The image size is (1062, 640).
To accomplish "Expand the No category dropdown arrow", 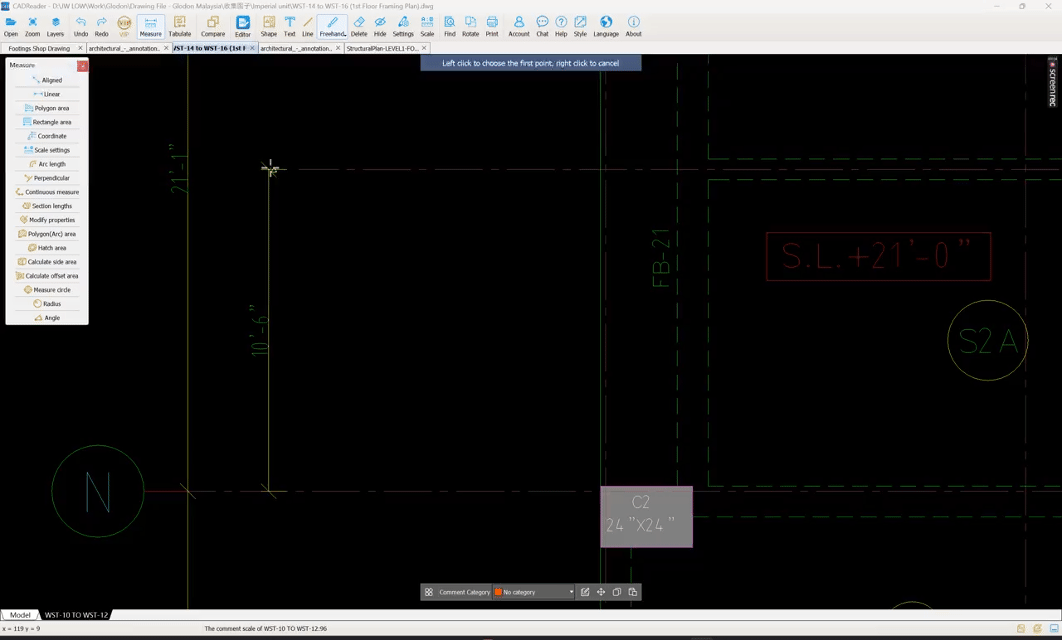I will [571, 592].
